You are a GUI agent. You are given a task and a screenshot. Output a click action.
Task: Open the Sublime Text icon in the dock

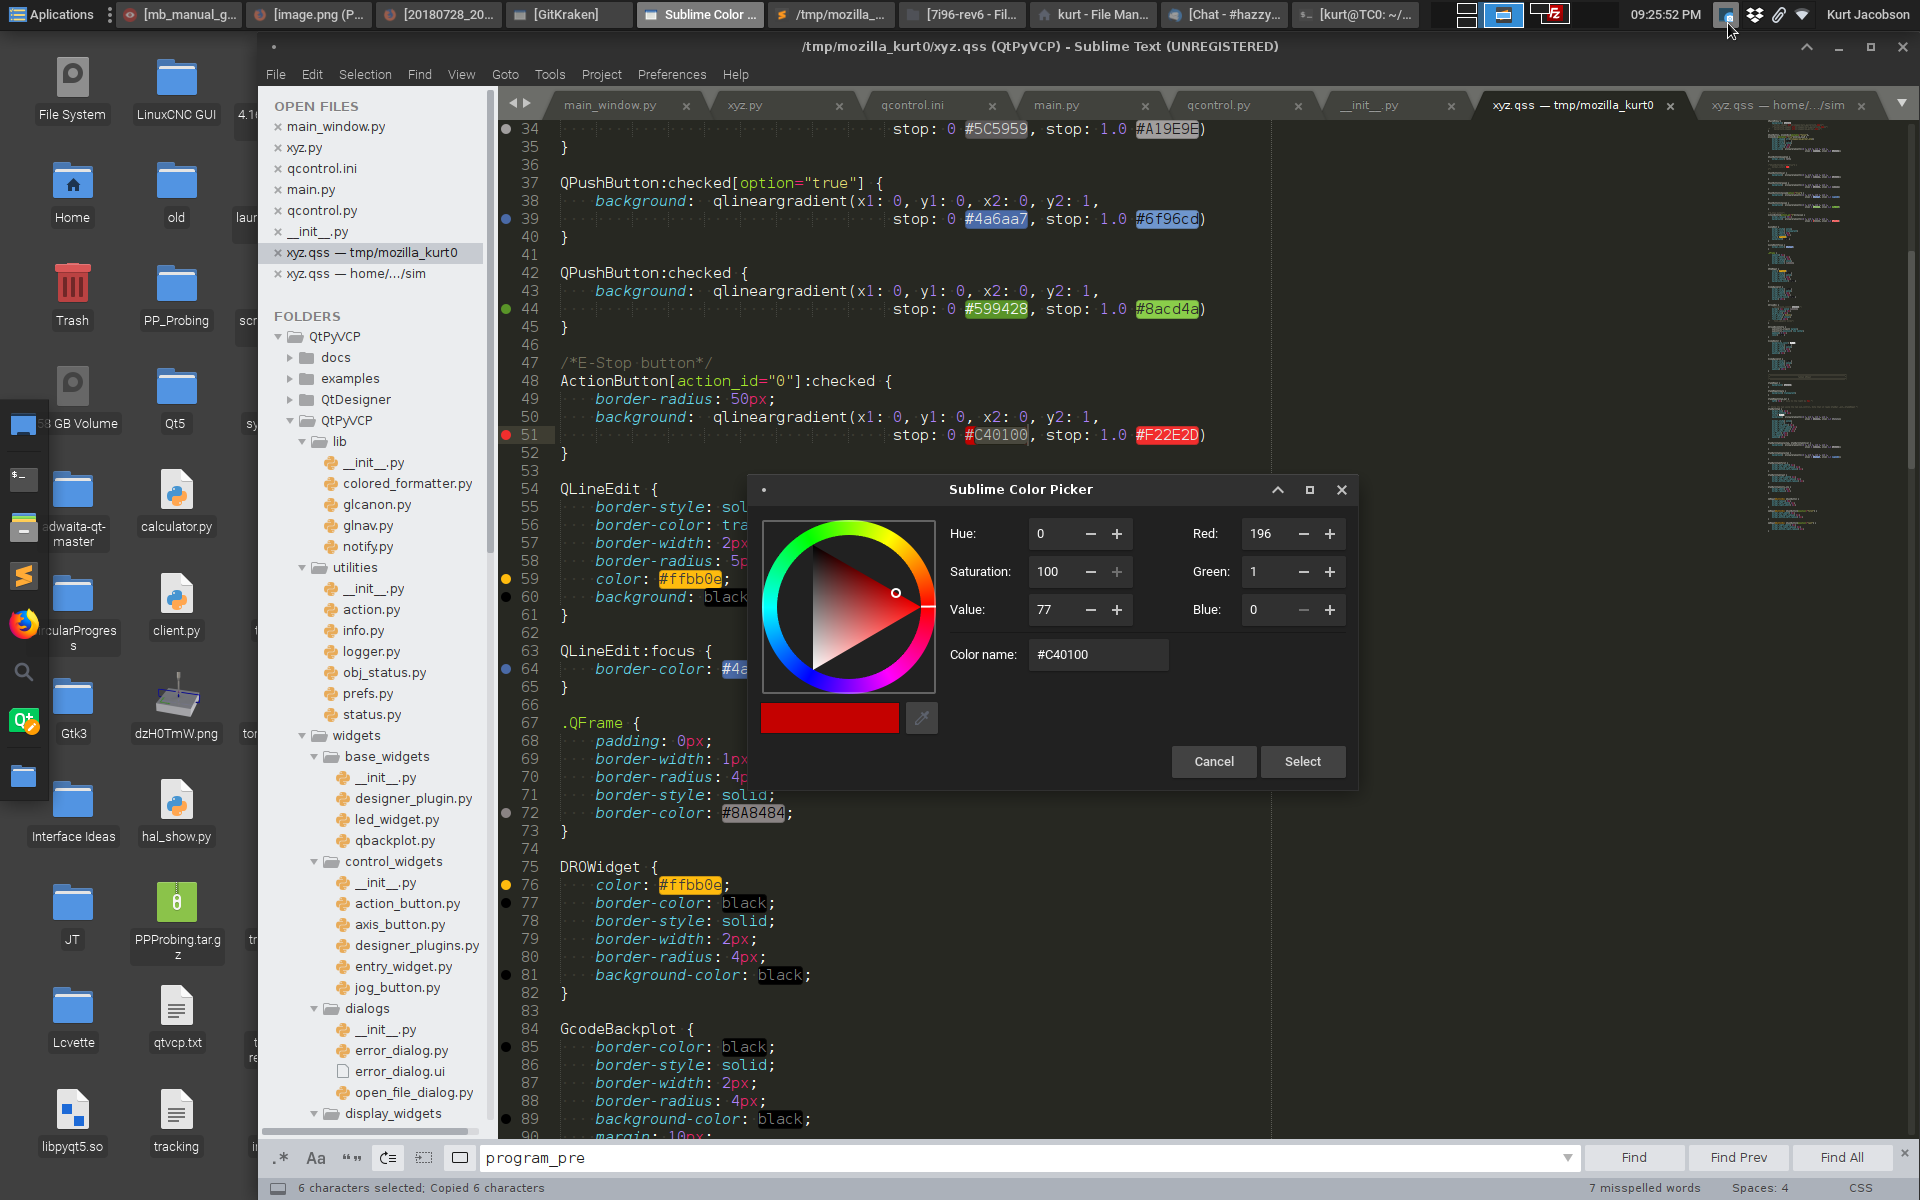pyautogui.click(x=24, y=576)
